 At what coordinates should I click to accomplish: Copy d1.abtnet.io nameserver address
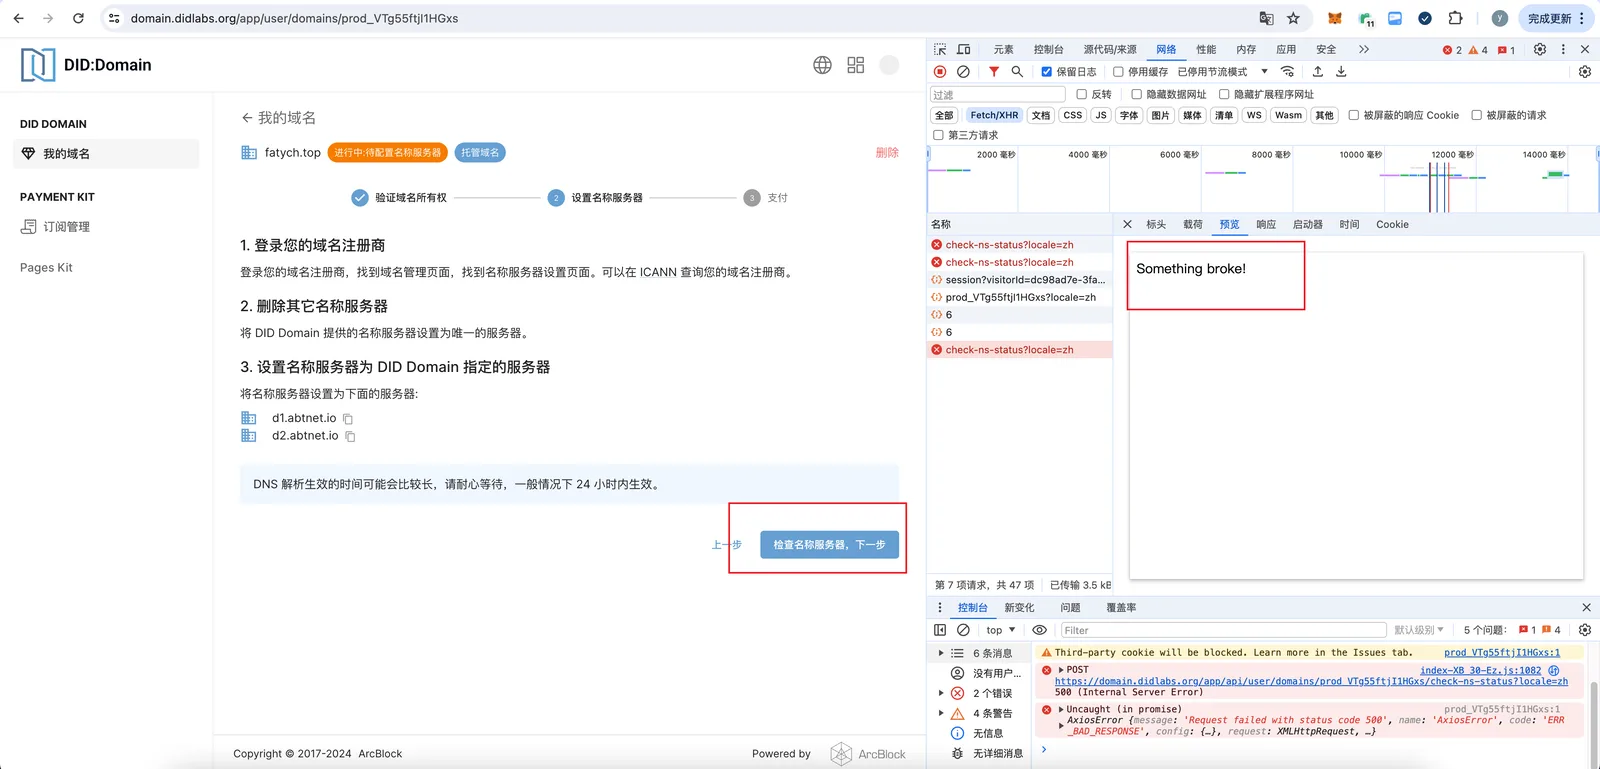(x=348, y=419)
